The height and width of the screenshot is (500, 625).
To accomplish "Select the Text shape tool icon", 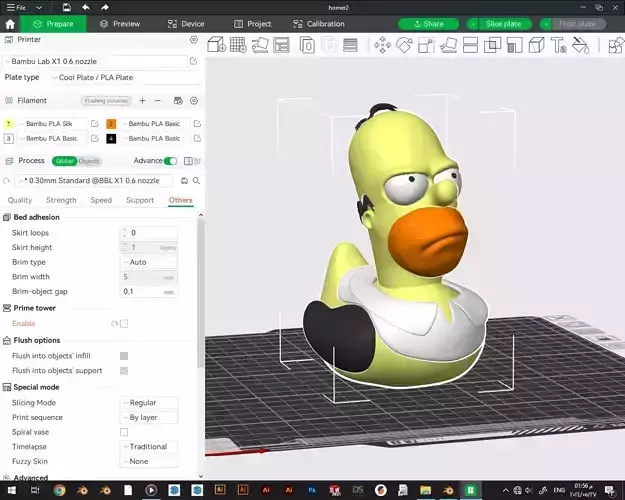I will (558, 45).
